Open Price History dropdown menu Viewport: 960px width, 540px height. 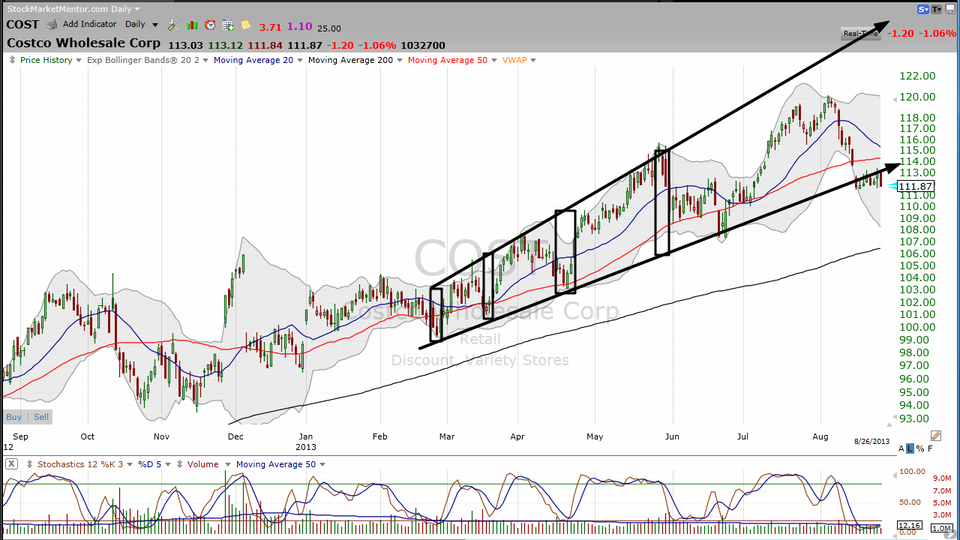tap(78, 60)
